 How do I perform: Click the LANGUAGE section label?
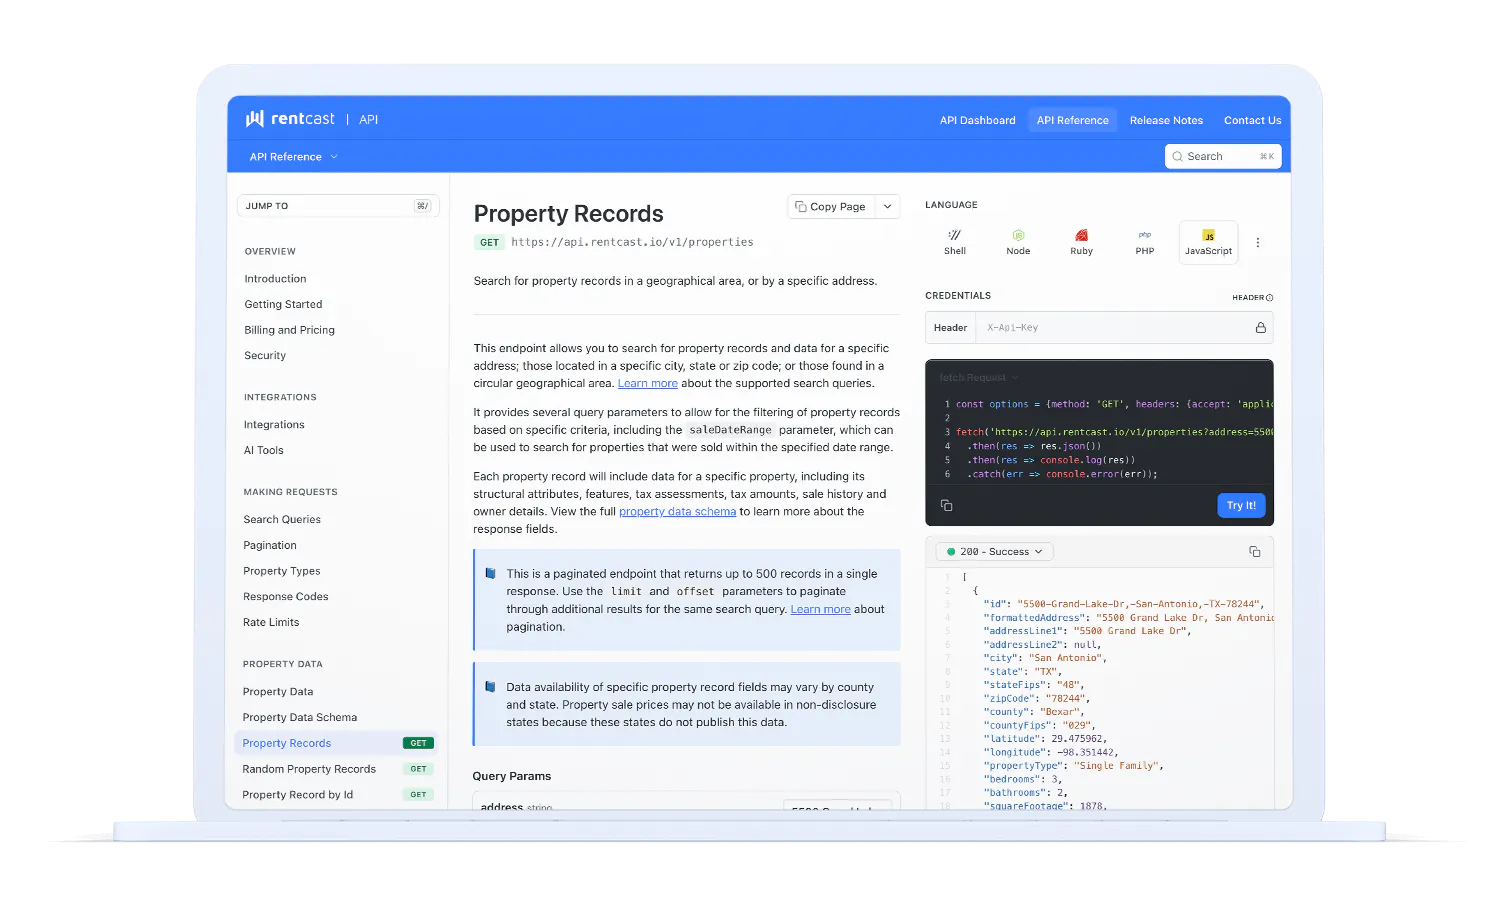pos(951,205)
